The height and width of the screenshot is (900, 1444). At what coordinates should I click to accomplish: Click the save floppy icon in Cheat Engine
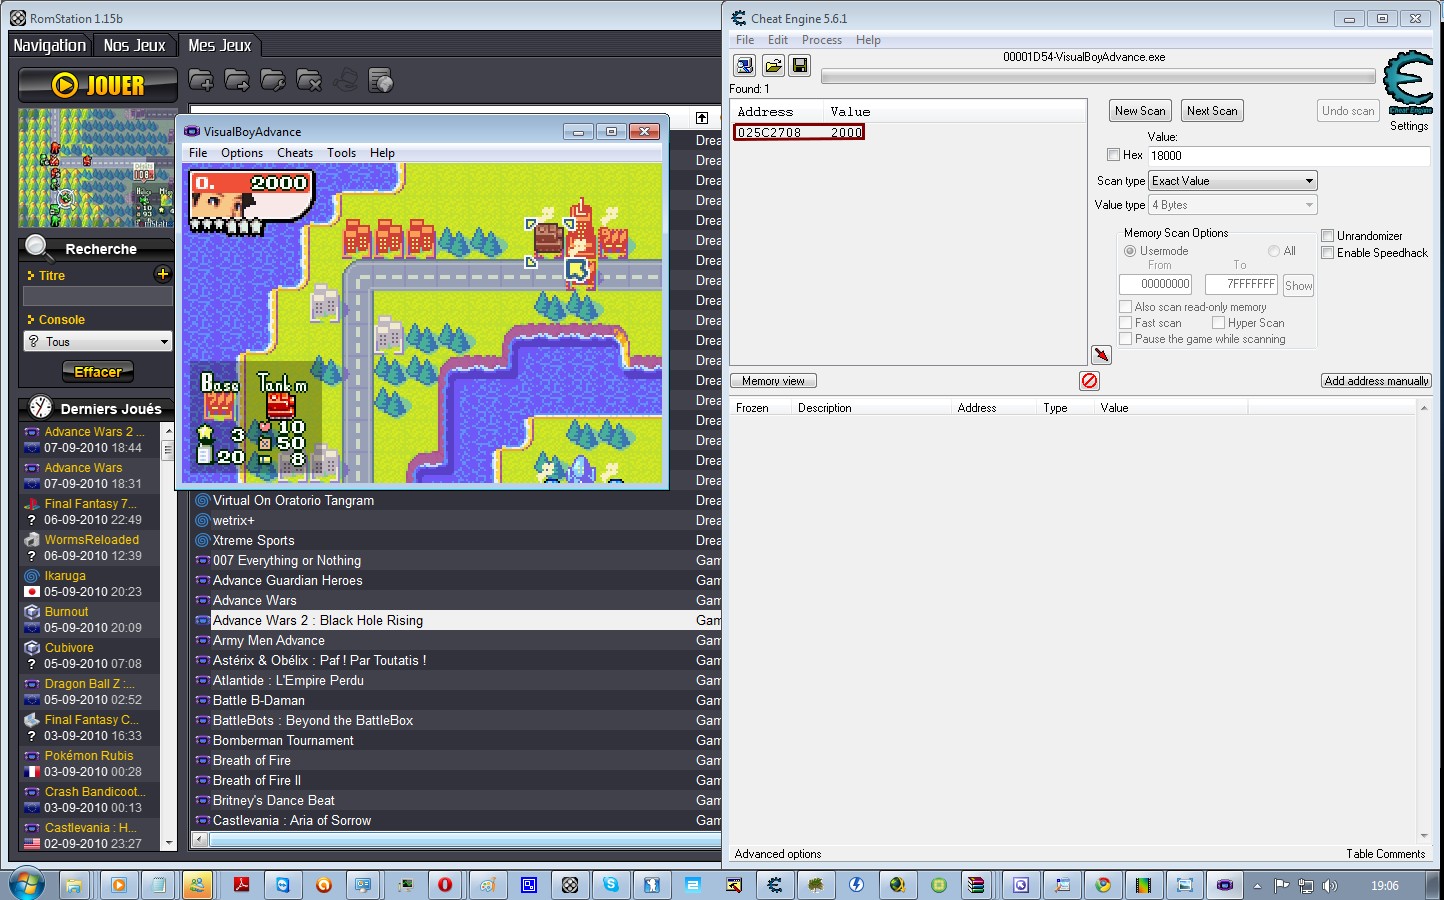coord(800,66)
